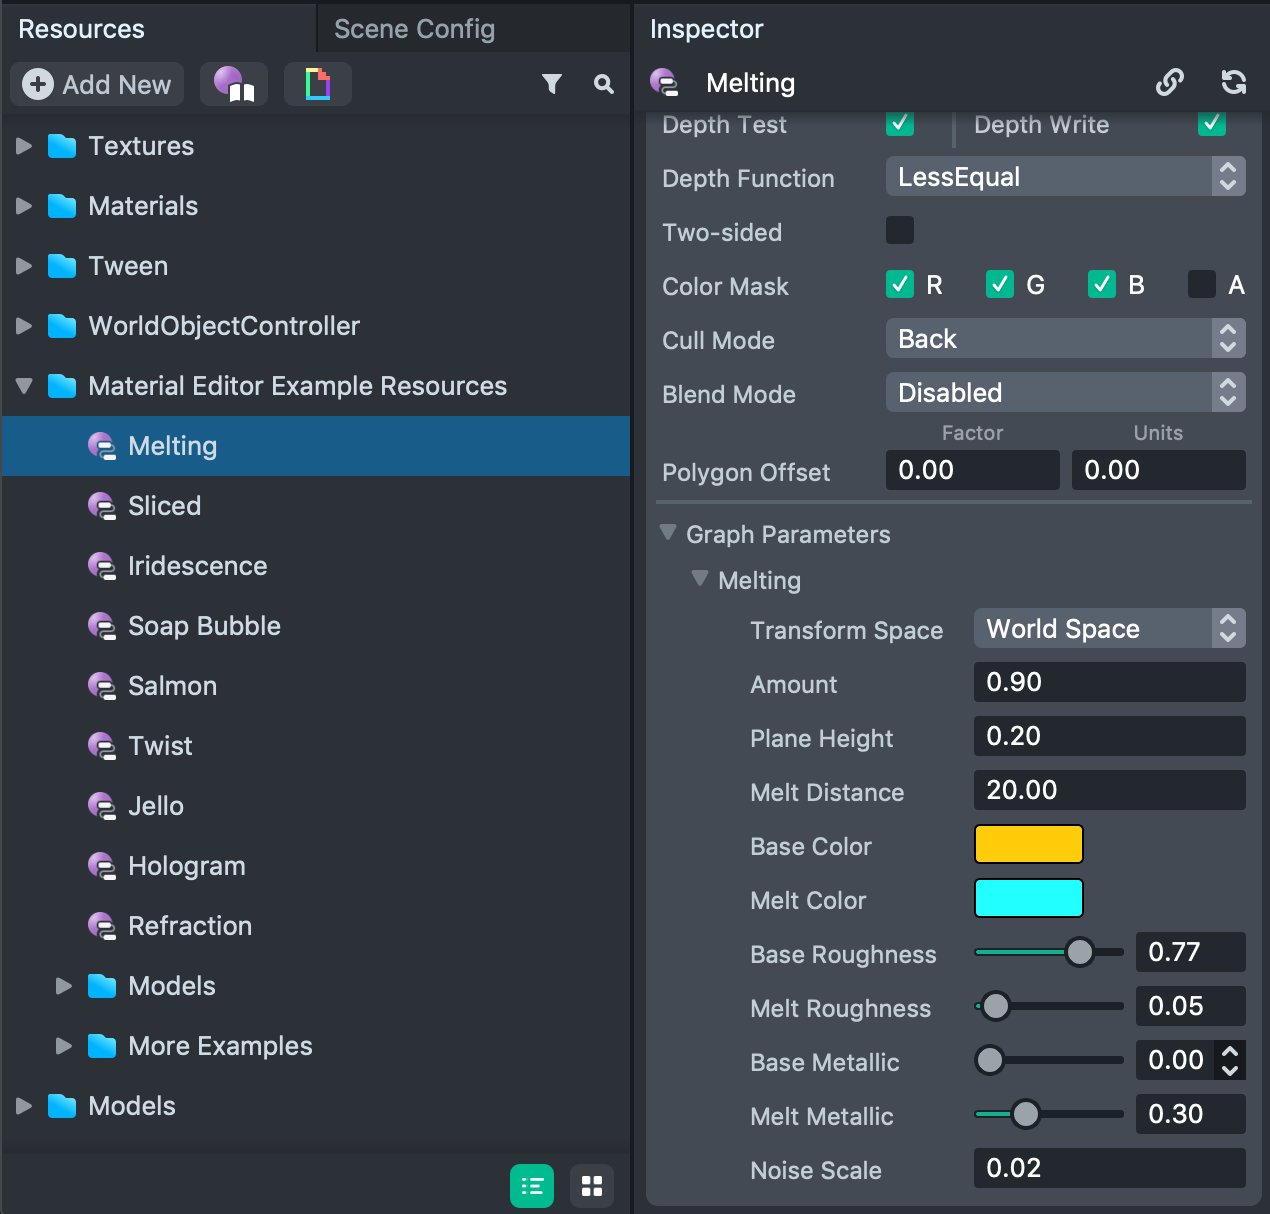Click the refresh icon in Inspector header

(x=1233, y=82)
